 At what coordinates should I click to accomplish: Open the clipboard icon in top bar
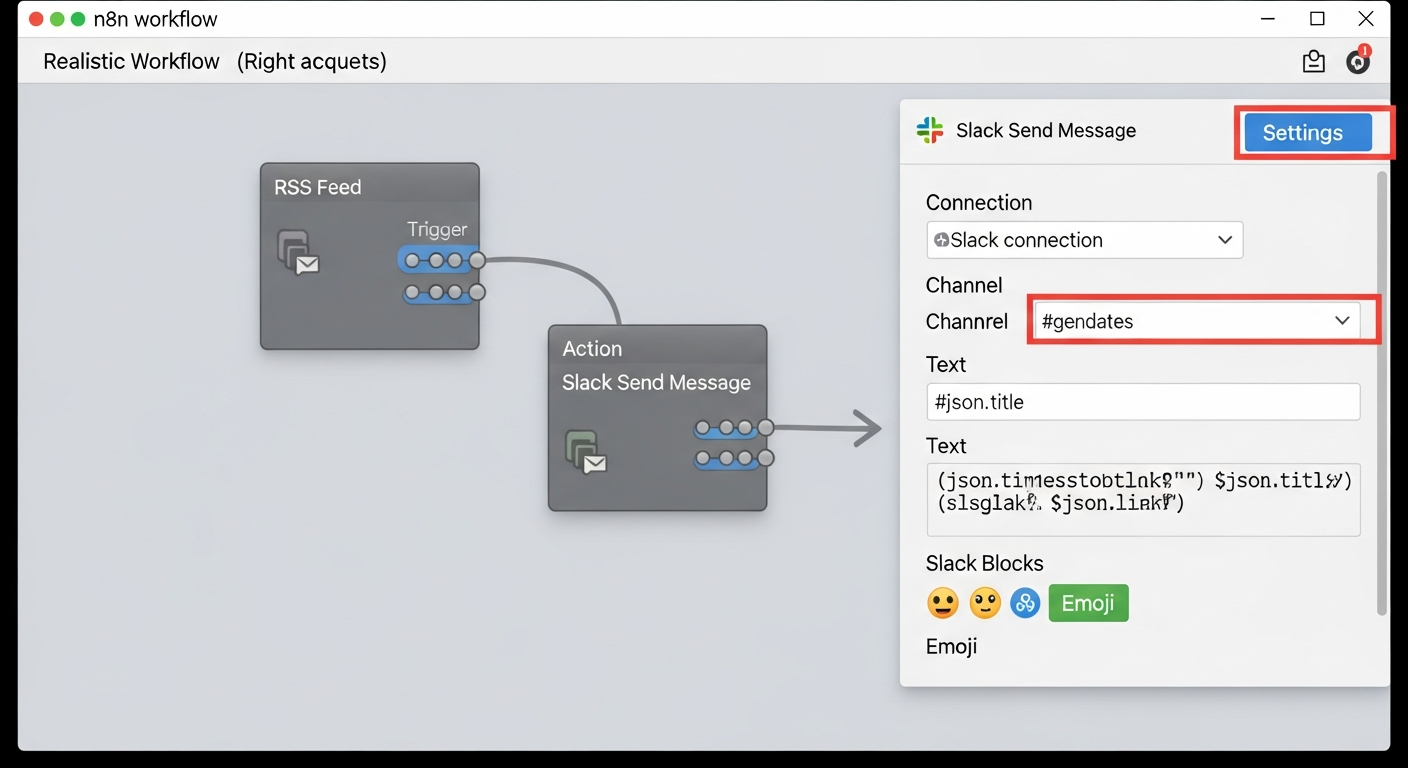coord(1314,62)
